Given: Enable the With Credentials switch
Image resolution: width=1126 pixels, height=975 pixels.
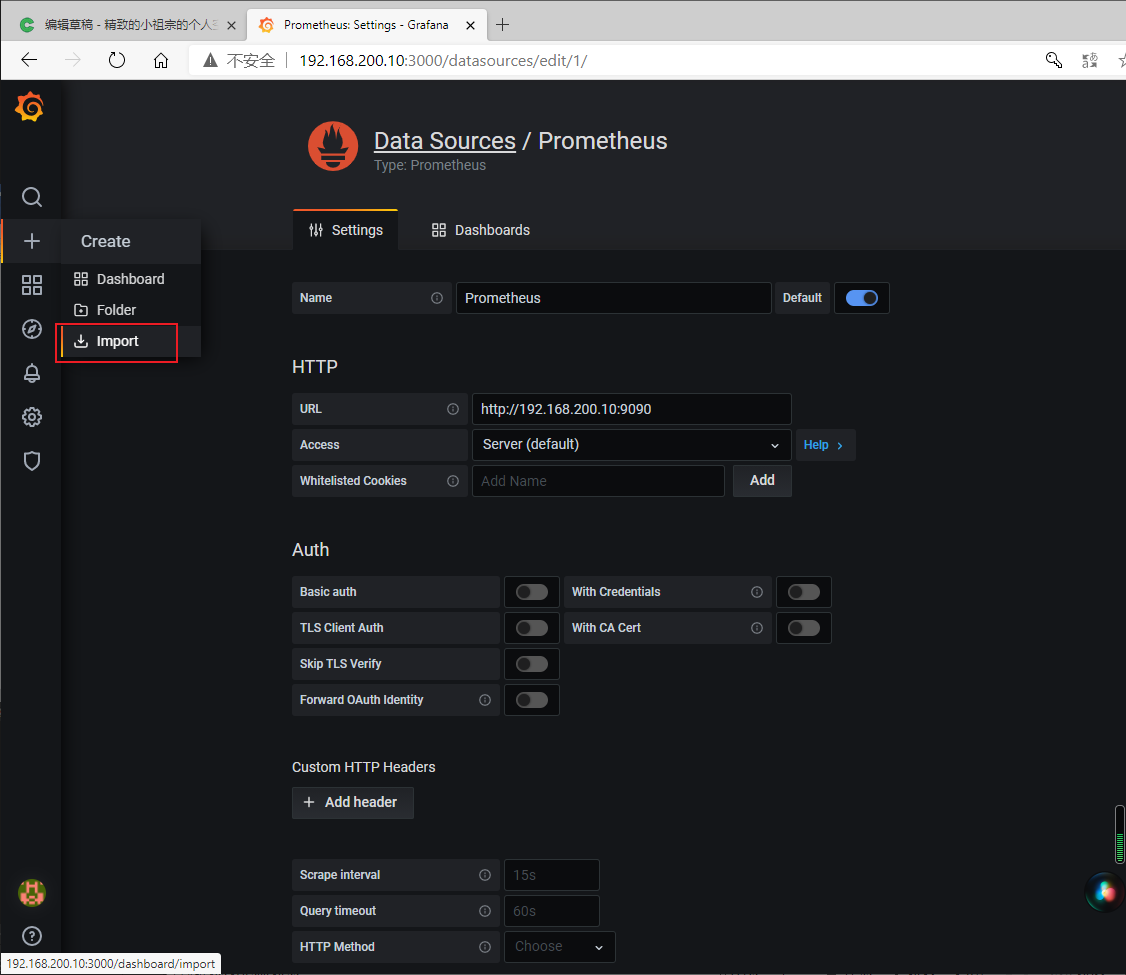Looking at the screenshot, I should 804,592.
